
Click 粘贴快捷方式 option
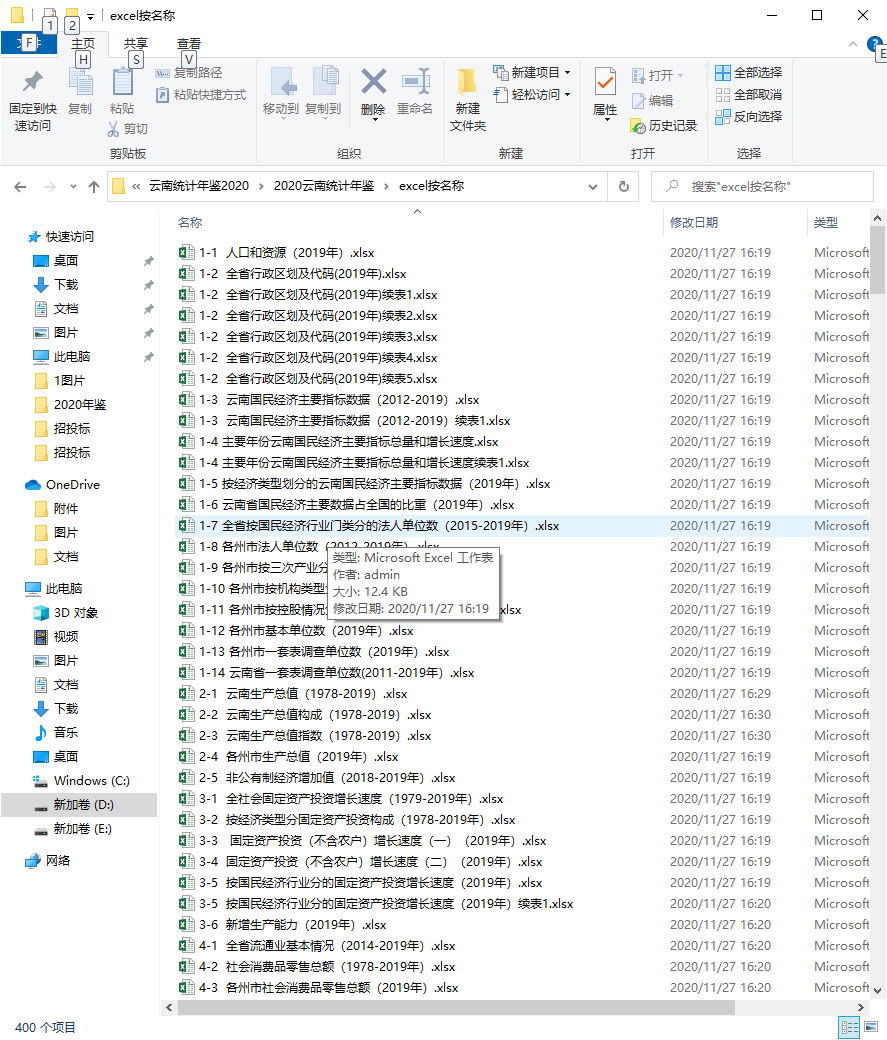(201, 95)
